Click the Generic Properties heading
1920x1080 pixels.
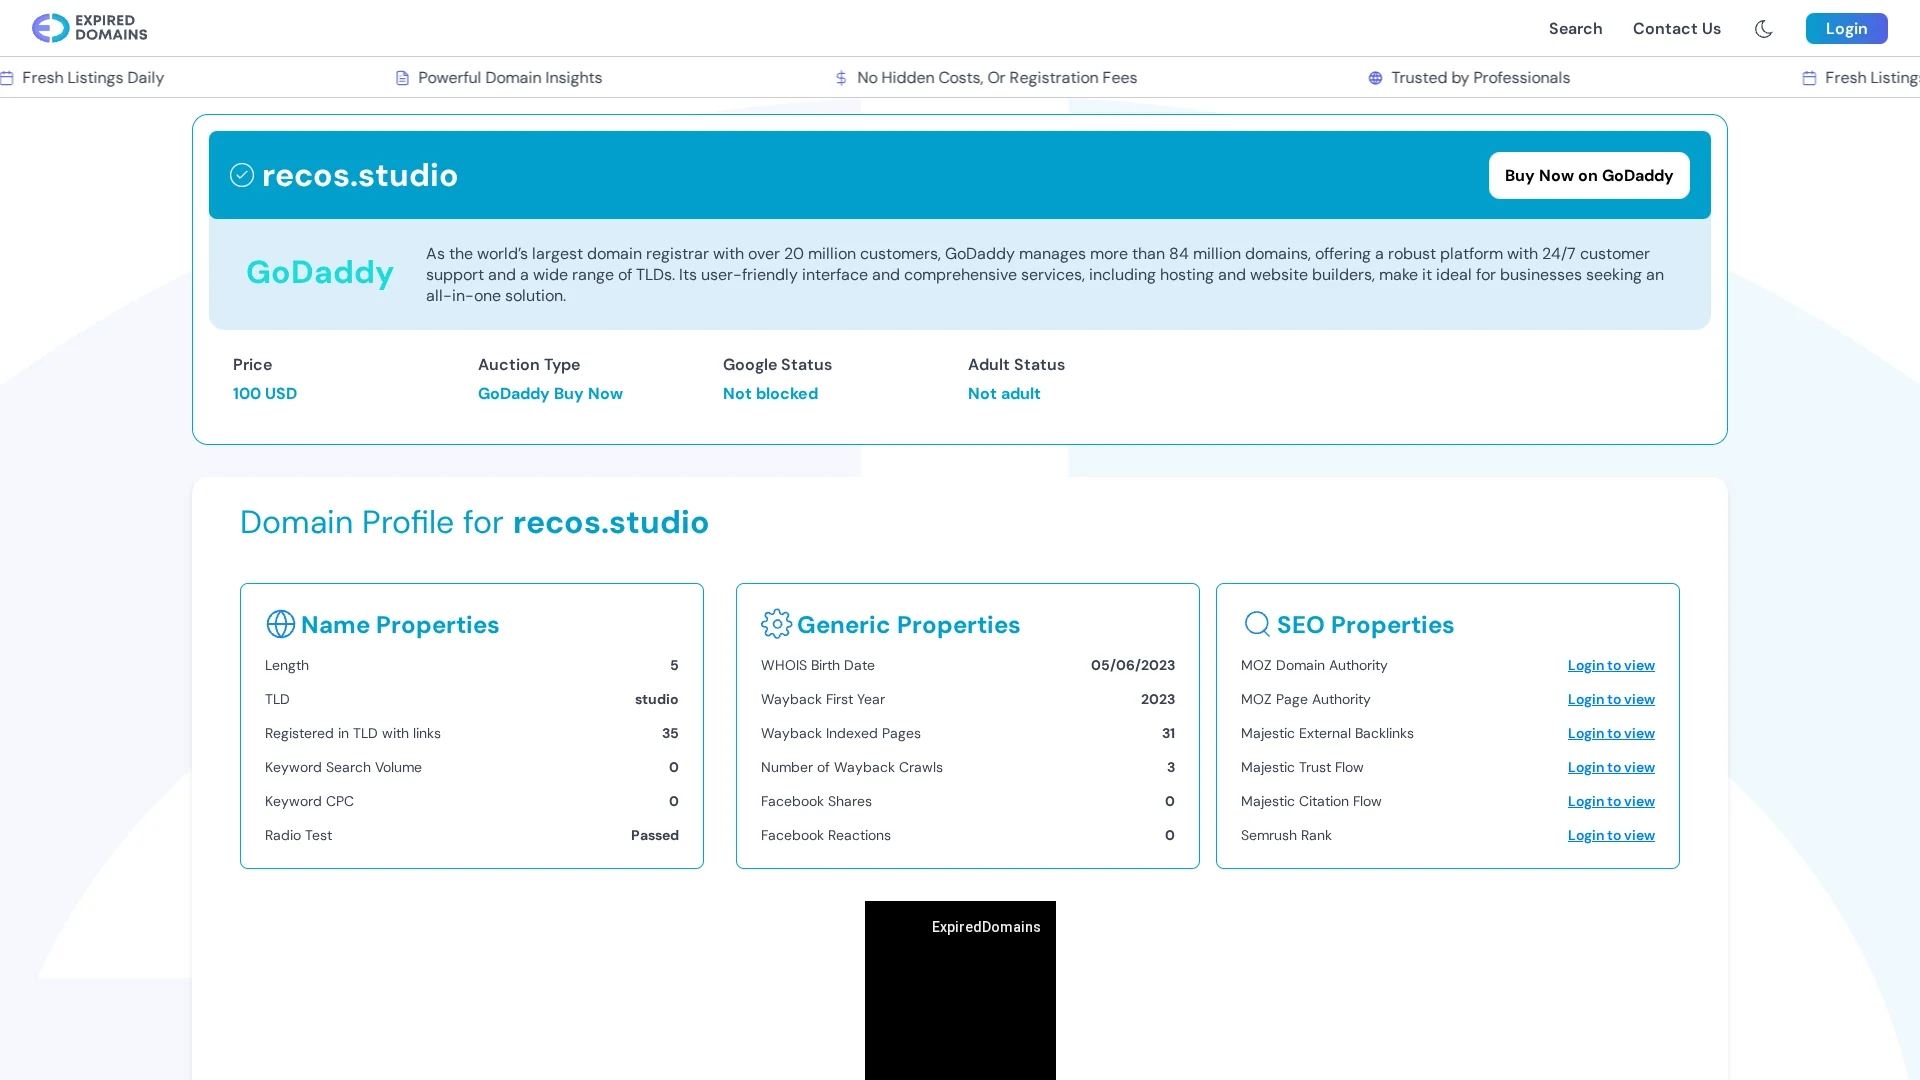coord(908,625)
